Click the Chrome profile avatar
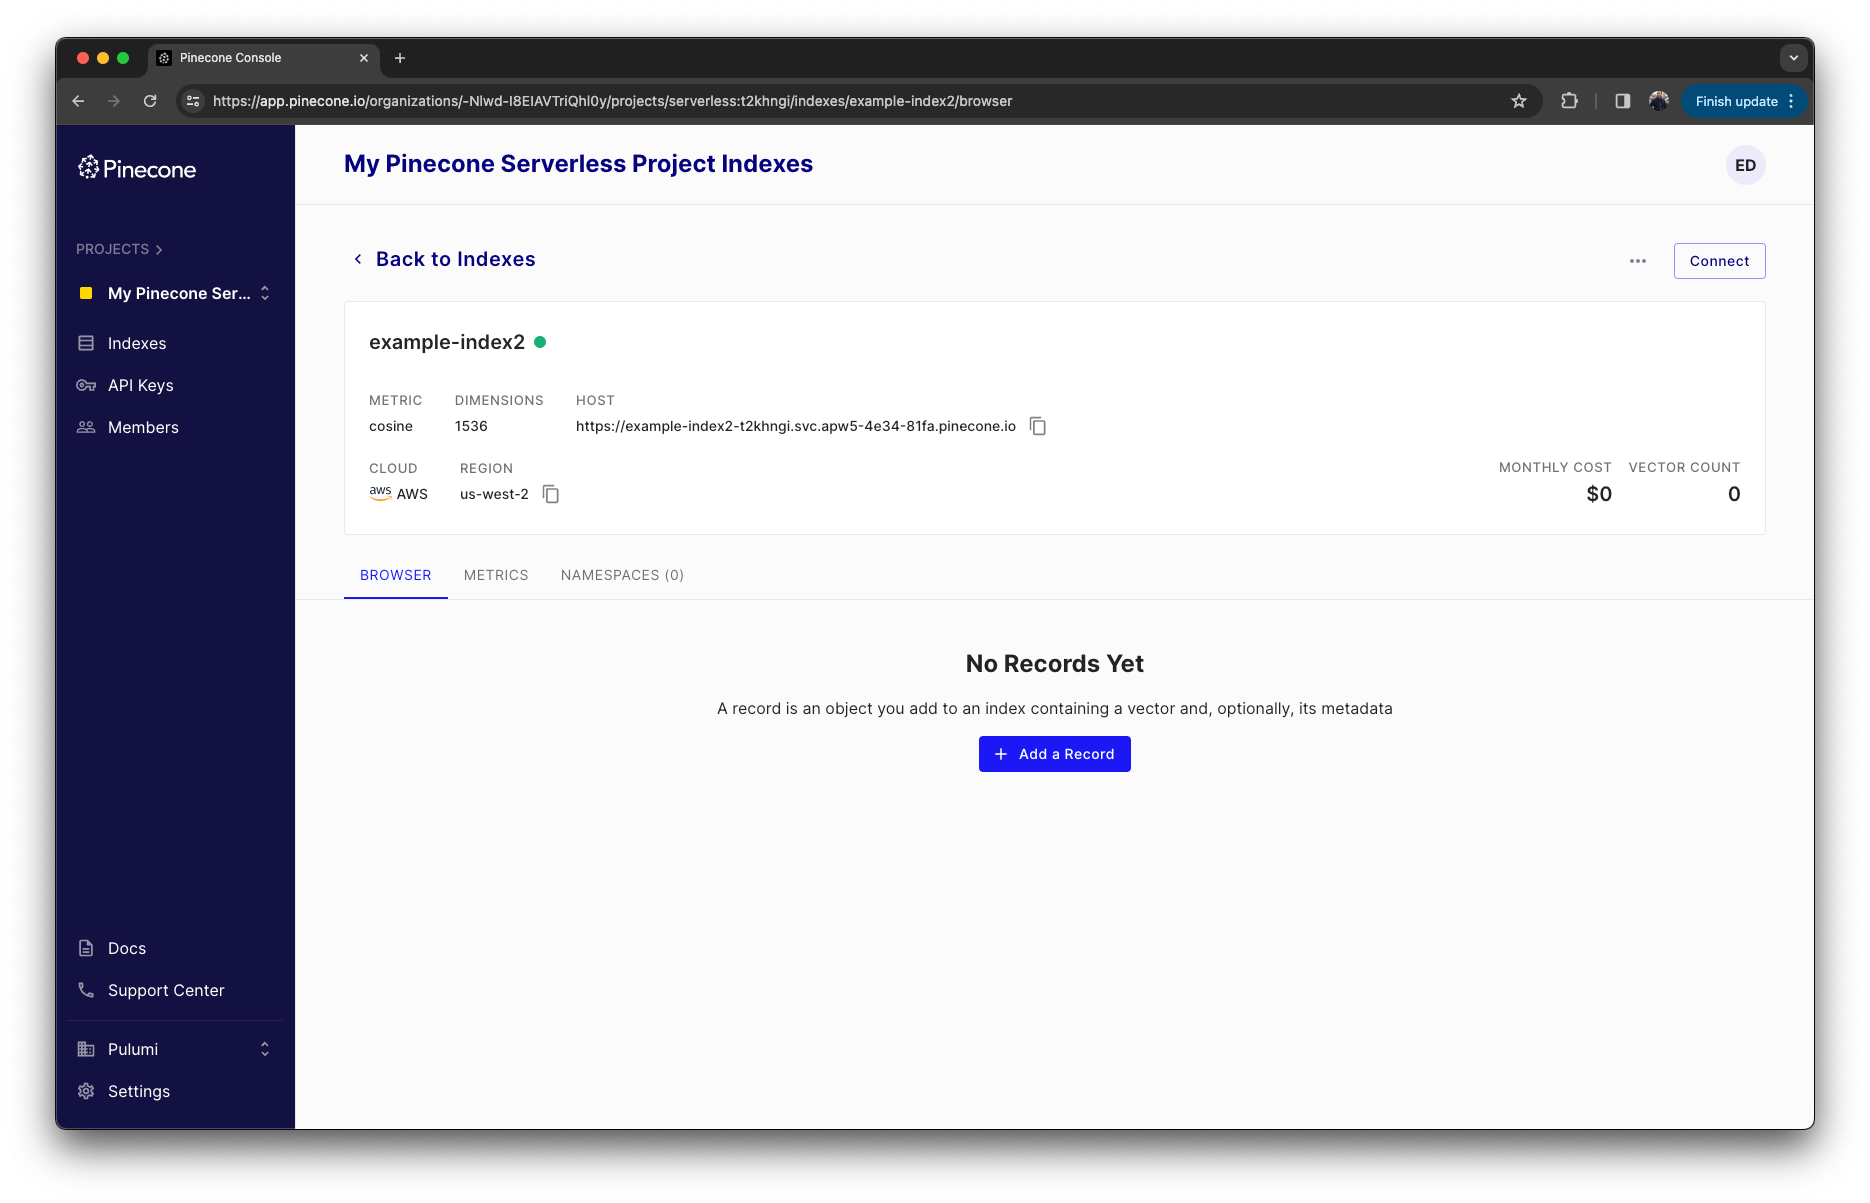The image size is (1870, 1203). coord(1659,101)
